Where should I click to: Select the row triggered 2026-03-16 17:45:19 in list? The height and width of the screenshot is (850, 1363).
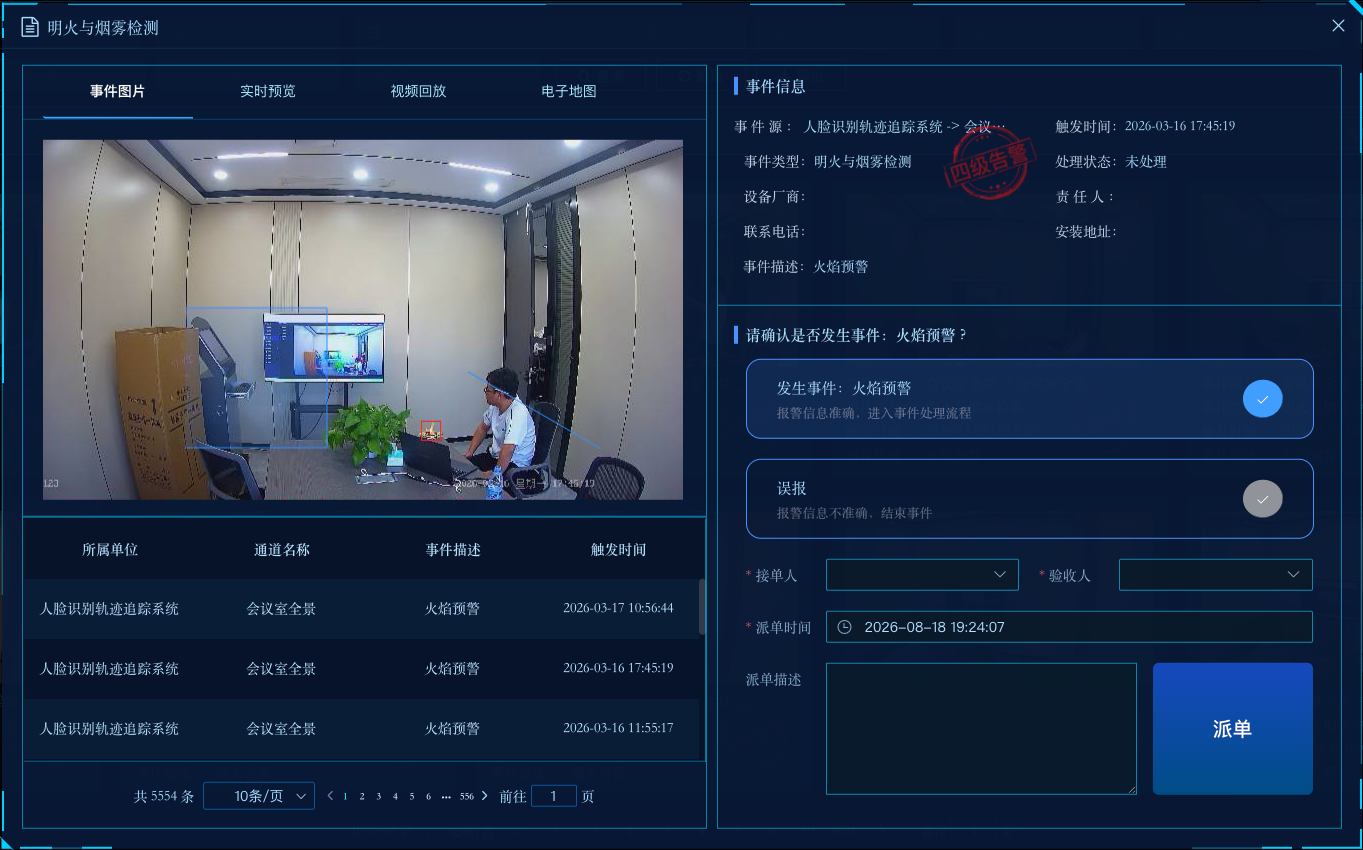pyautogui.click(x=361, y=669)
